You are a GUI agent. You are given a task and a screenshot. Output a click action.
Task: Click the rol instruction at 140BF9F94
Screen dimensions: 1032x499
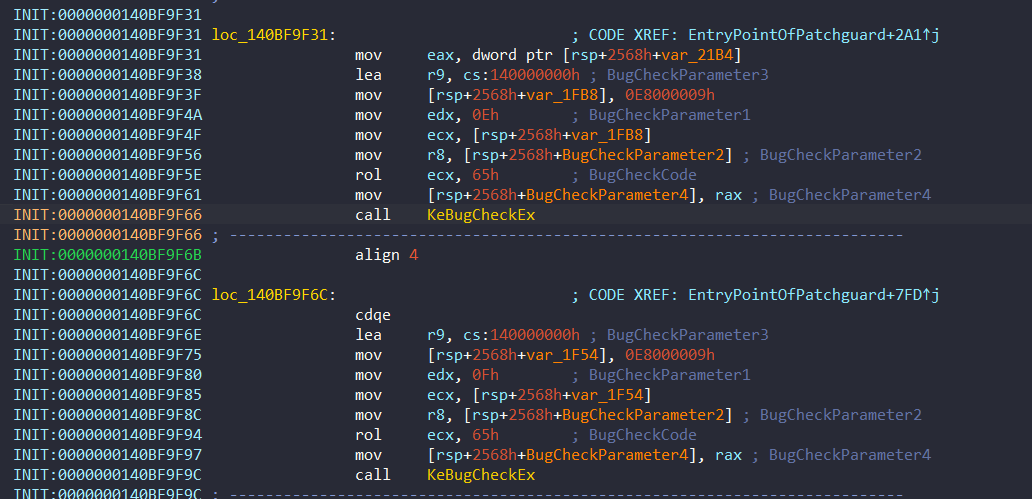[368, 434]
